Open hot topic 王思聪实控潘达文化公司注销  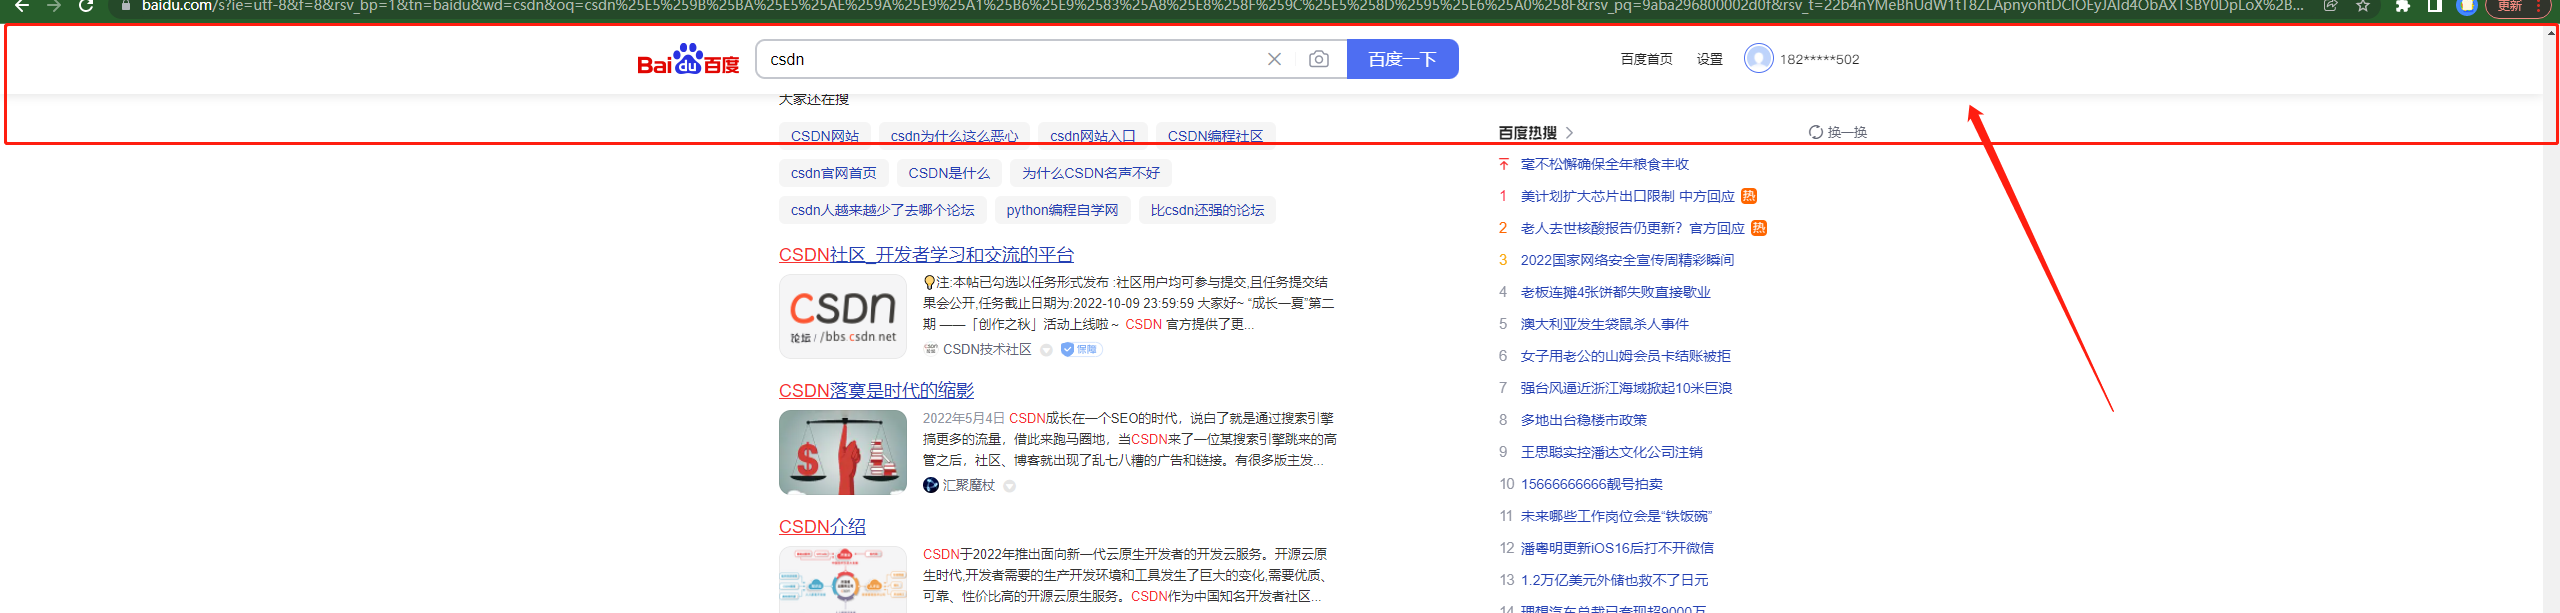[1611, 452]
